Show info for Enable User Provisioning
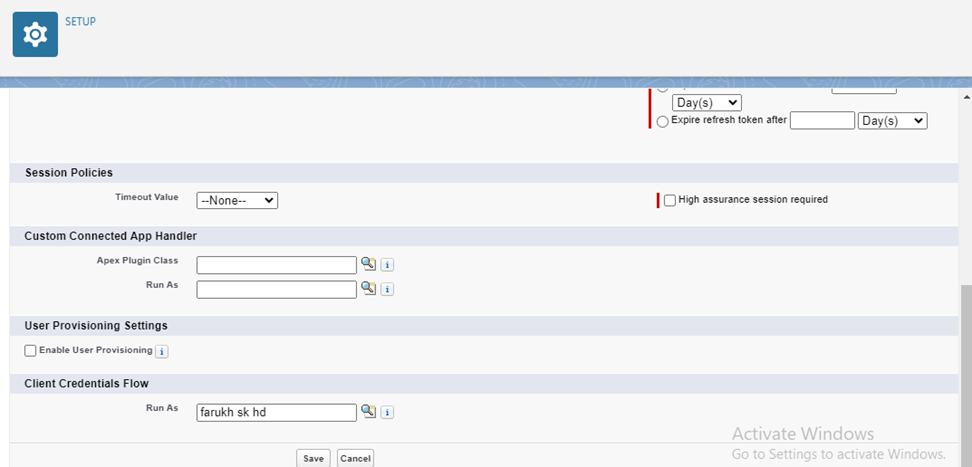 (x=161, y=352)
